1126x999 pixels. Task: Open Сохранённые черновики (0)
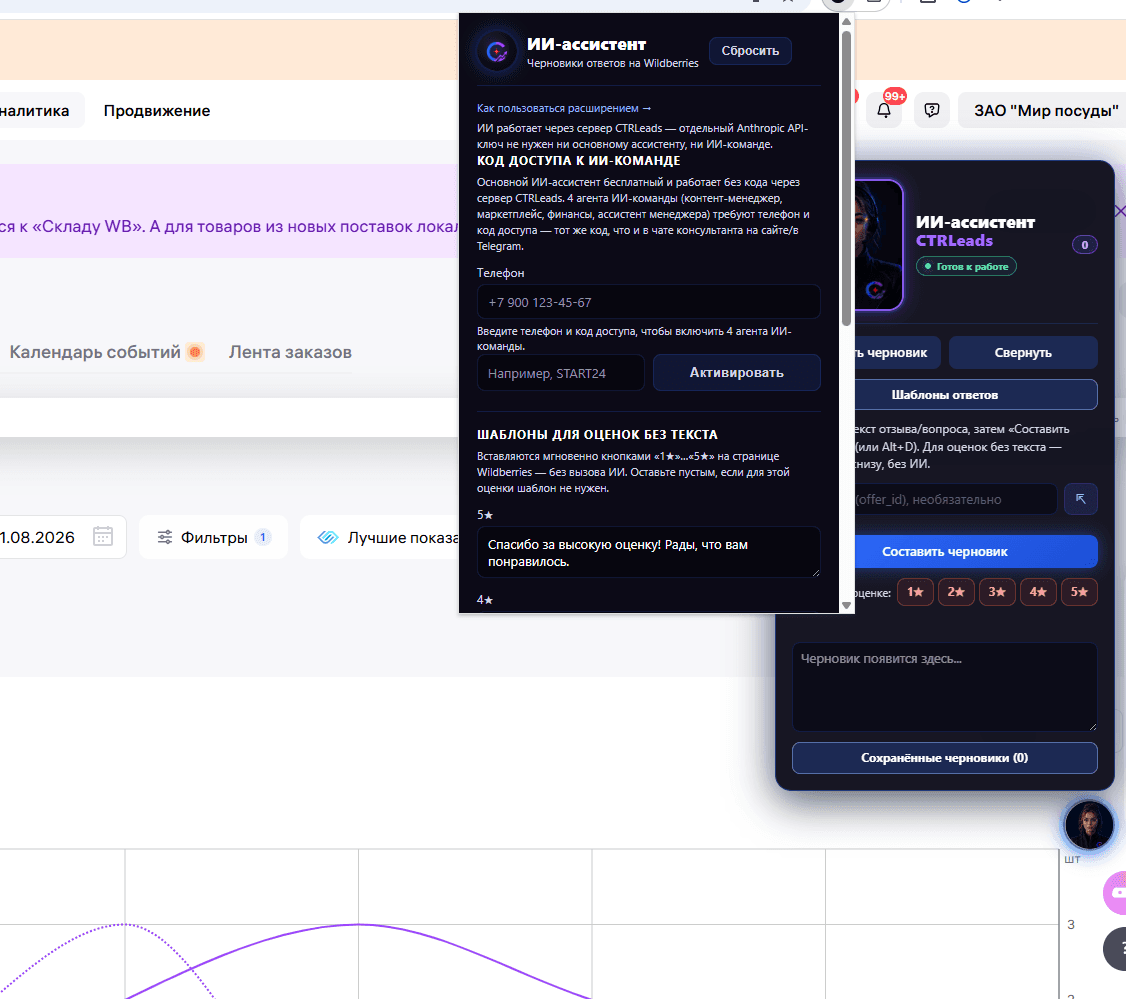pos(944,758)
